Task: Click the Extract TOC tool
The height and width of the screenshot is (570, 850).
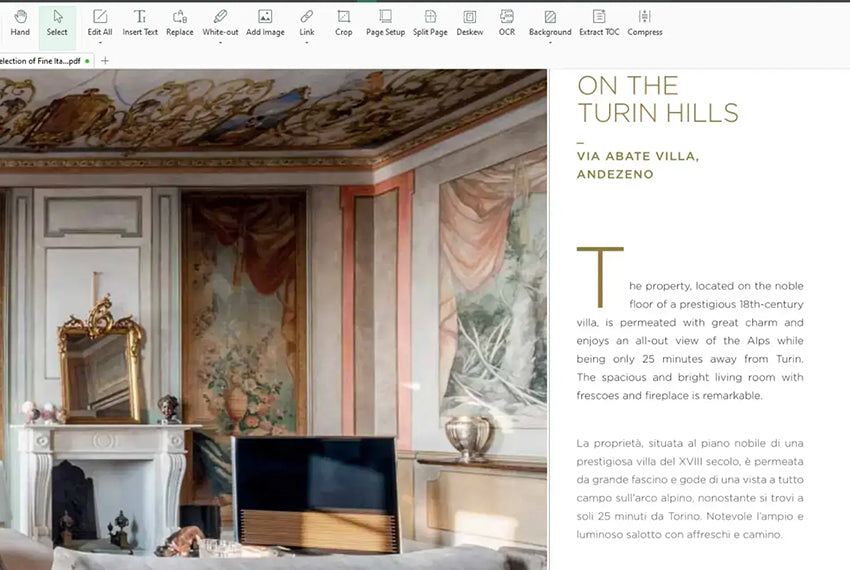Action: (598, 23)
